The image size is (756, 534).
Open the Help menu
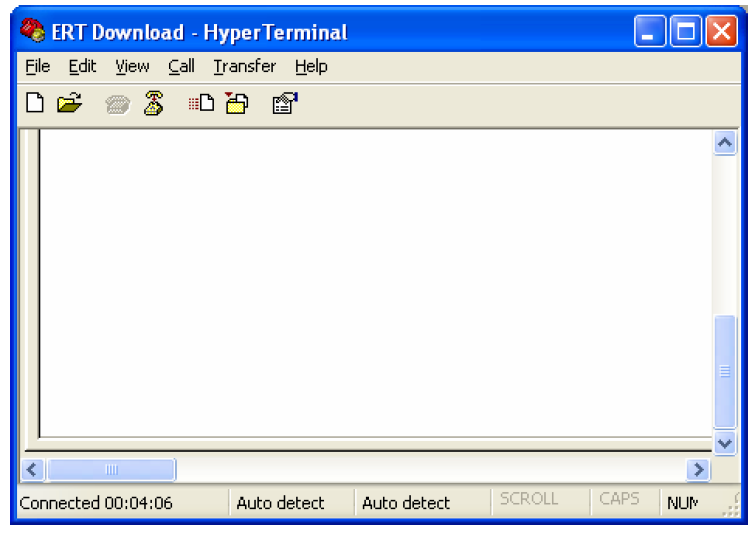pyautogui.click(x=311, y=67)
